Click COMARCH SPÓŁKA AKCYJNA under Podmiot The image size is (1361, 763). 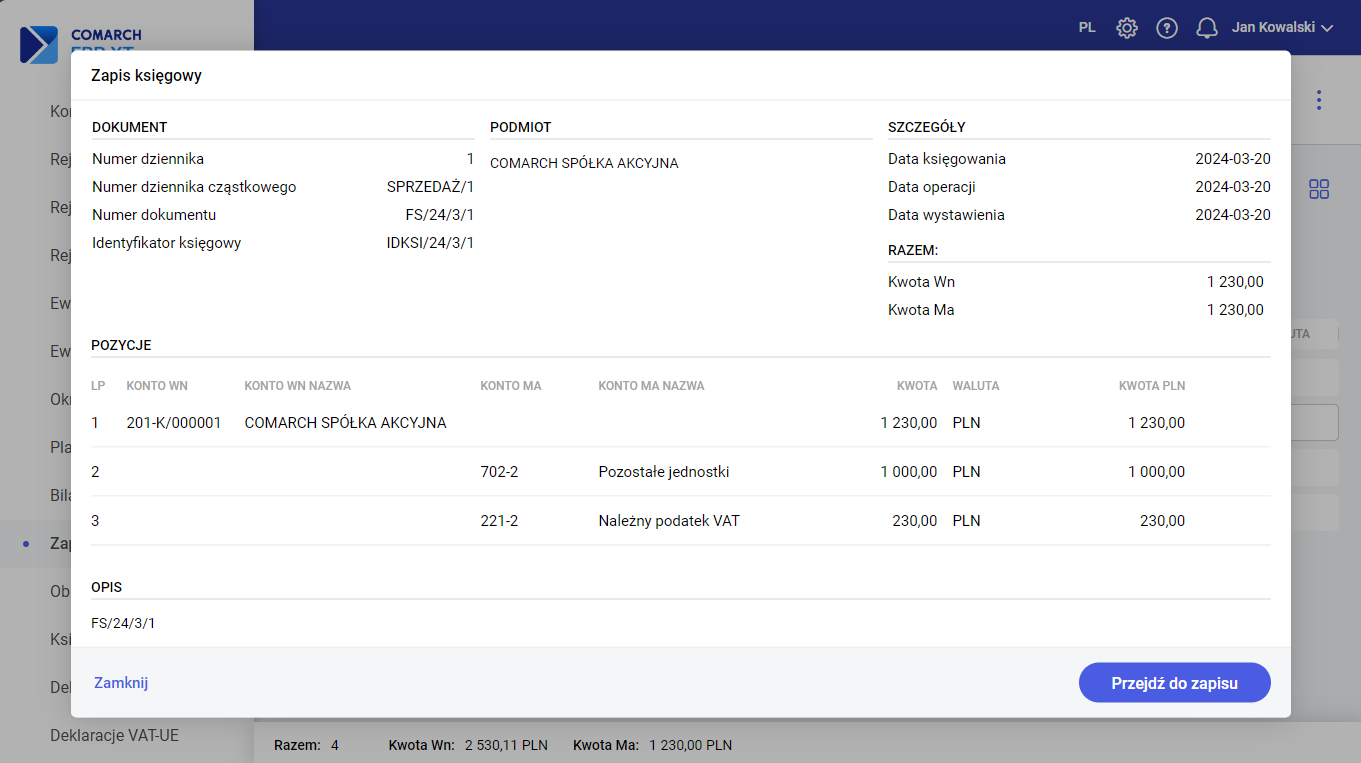click(584, 163)
